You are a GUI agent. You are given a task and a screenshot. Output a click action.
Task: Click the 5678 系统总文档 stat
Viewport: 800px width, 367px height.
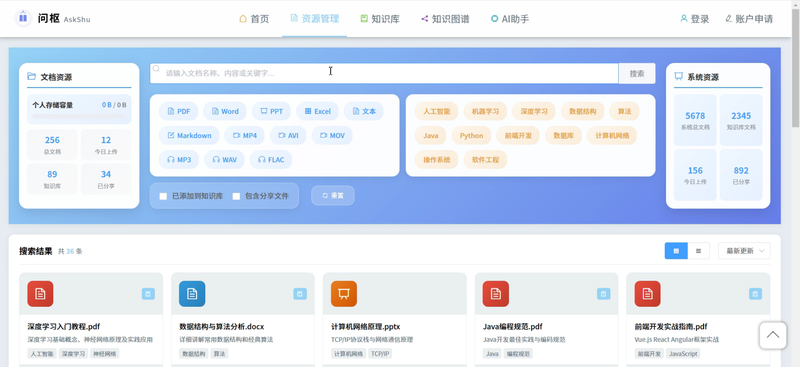[x=695, y=120]
